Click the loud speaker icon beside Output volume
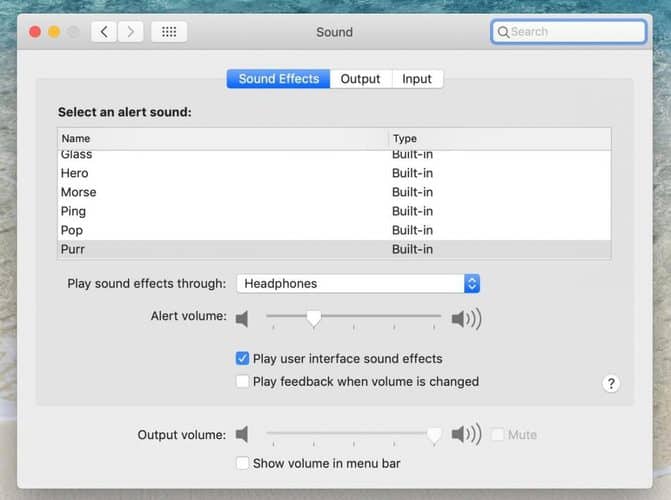The width and height of the screenshot is (671, 500). (466, 434)
